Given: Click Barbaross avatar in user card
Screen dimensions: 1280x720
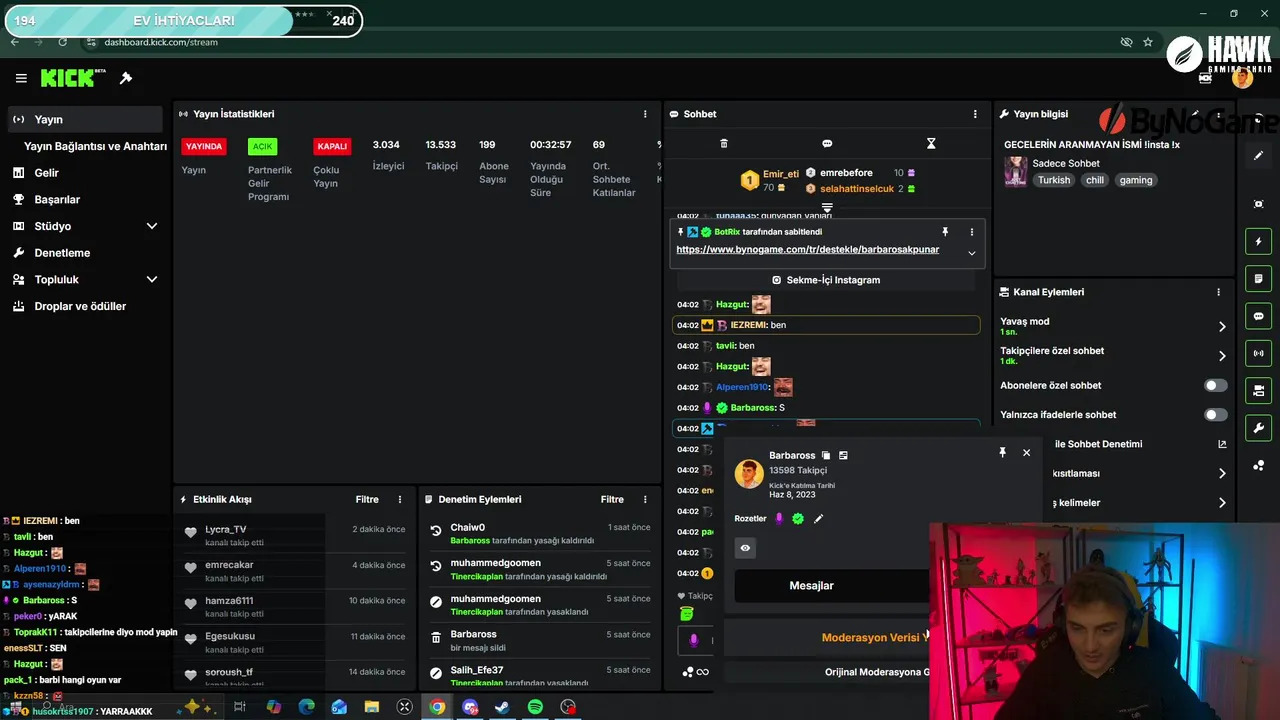Looking at the screenshot, I should pos(749,474).
